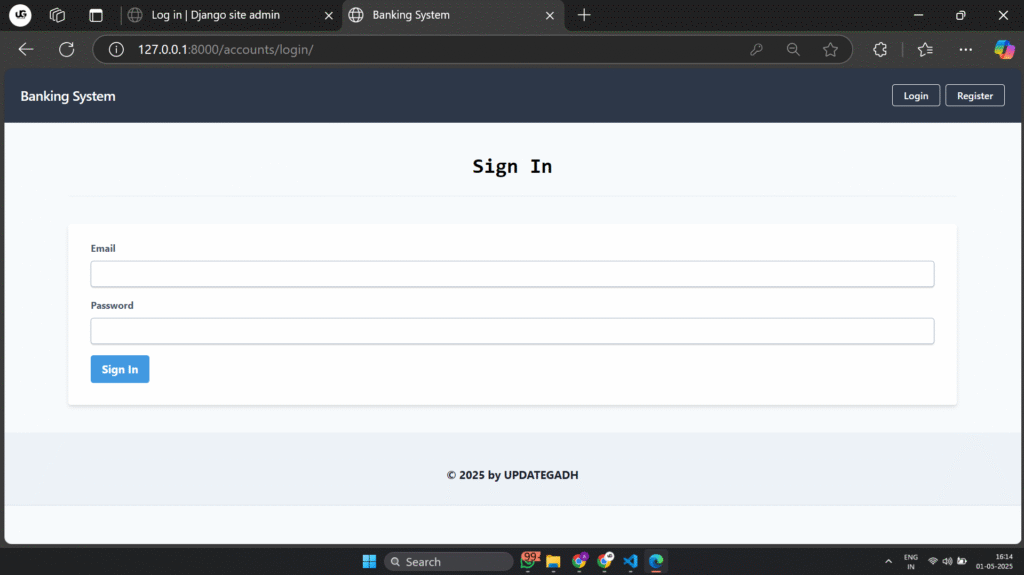Reload the current page

67,50
